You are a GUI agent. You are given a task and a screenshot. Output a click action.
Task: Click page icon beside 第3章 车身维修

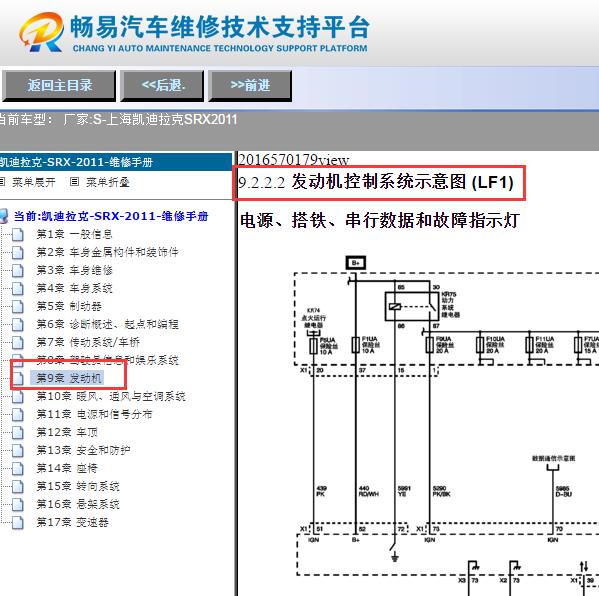(18, 270)
